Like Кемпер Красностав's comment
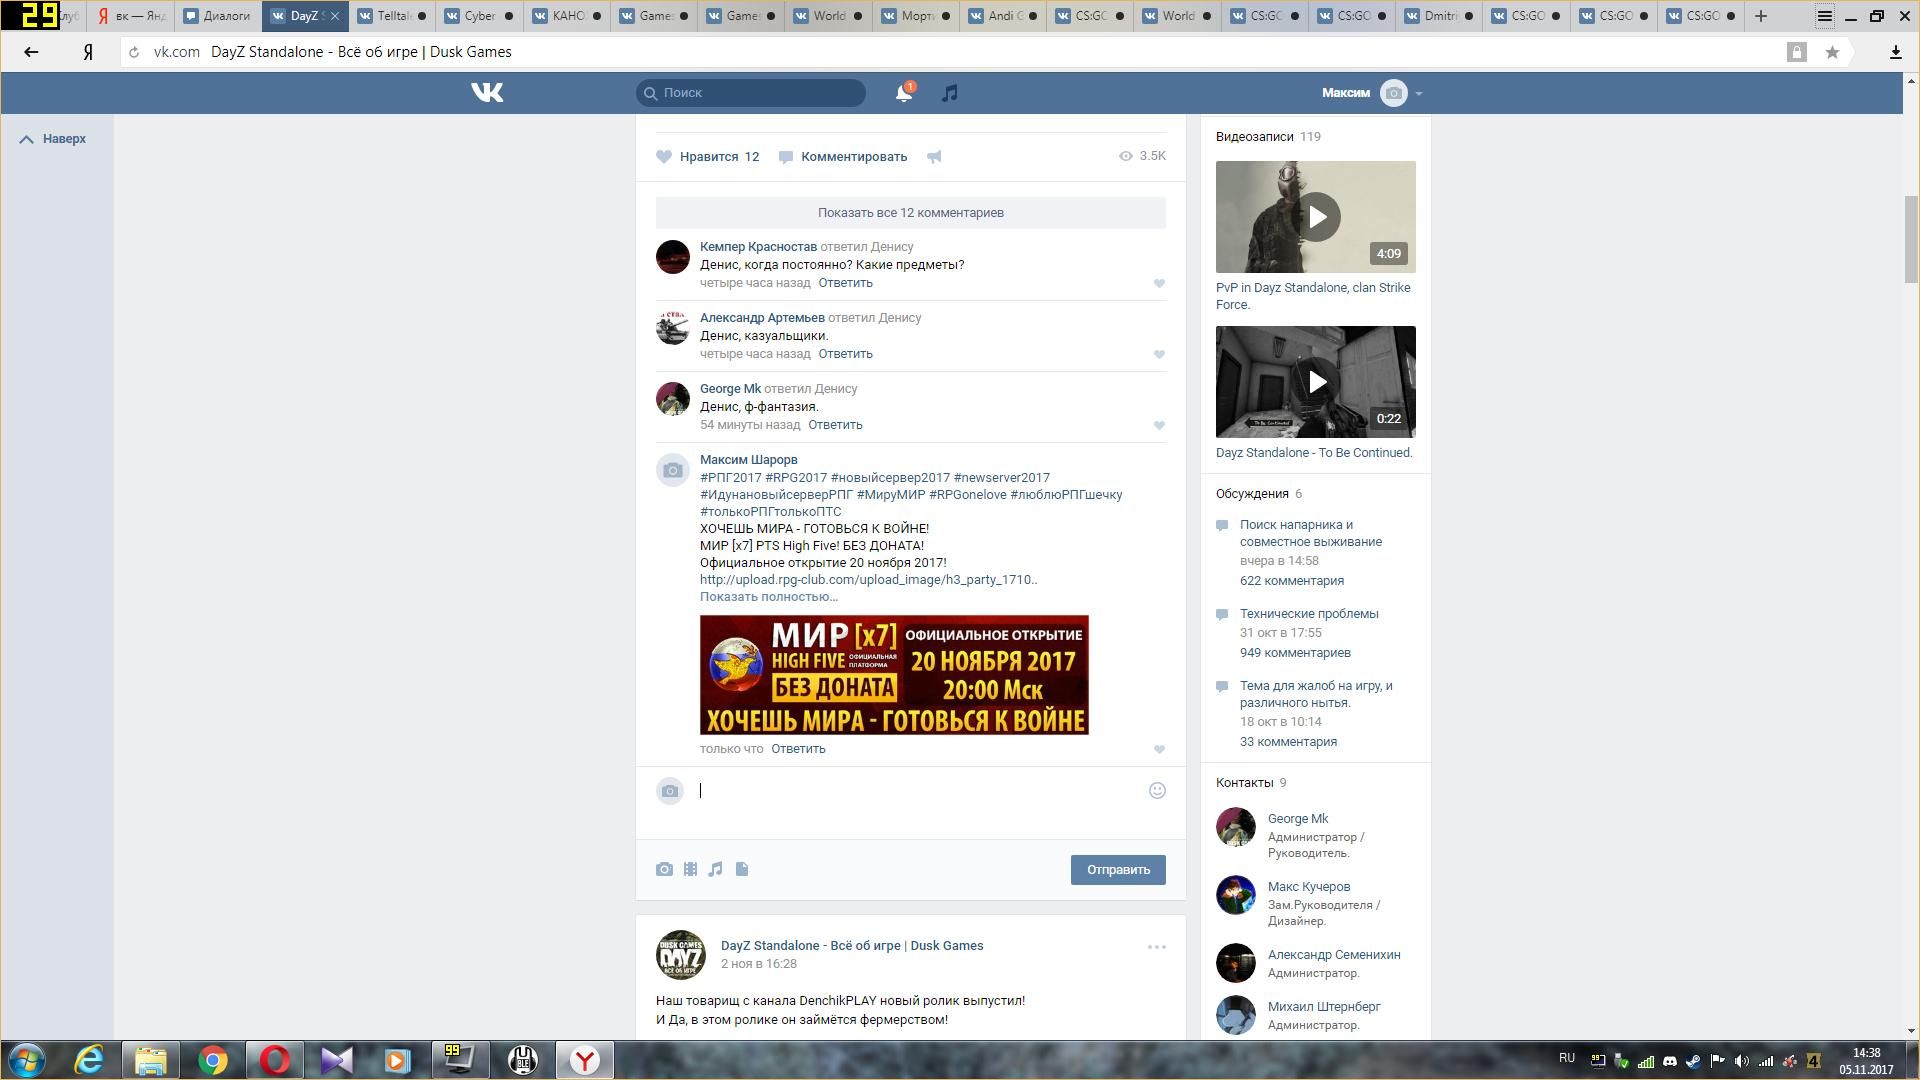The height and width of the screenshot is (1080, 1920). click(1159, 284)
